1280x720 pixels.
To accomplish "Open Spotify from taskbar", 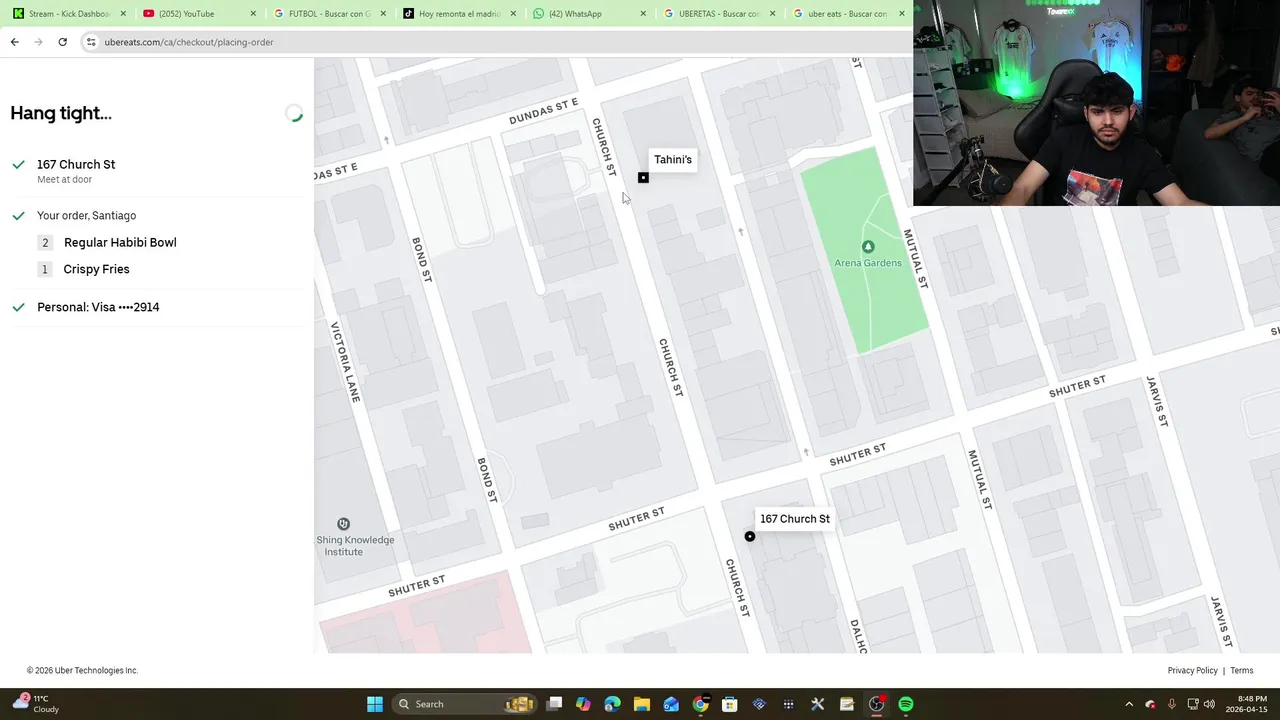I will tap(906, 704).
